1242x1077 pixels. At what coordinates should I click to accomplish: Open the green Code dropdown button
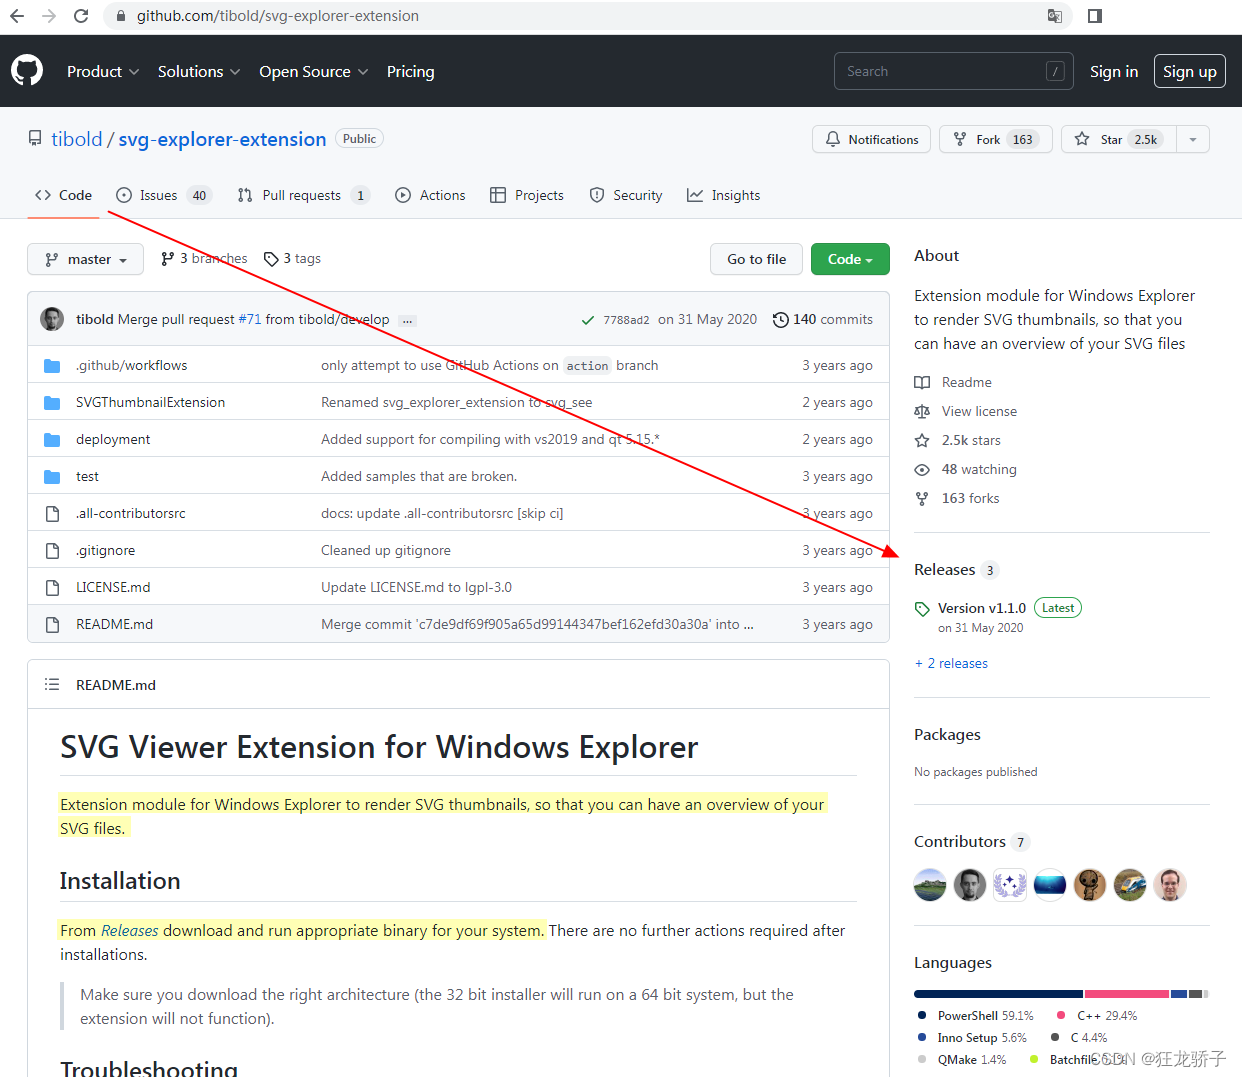850,259
